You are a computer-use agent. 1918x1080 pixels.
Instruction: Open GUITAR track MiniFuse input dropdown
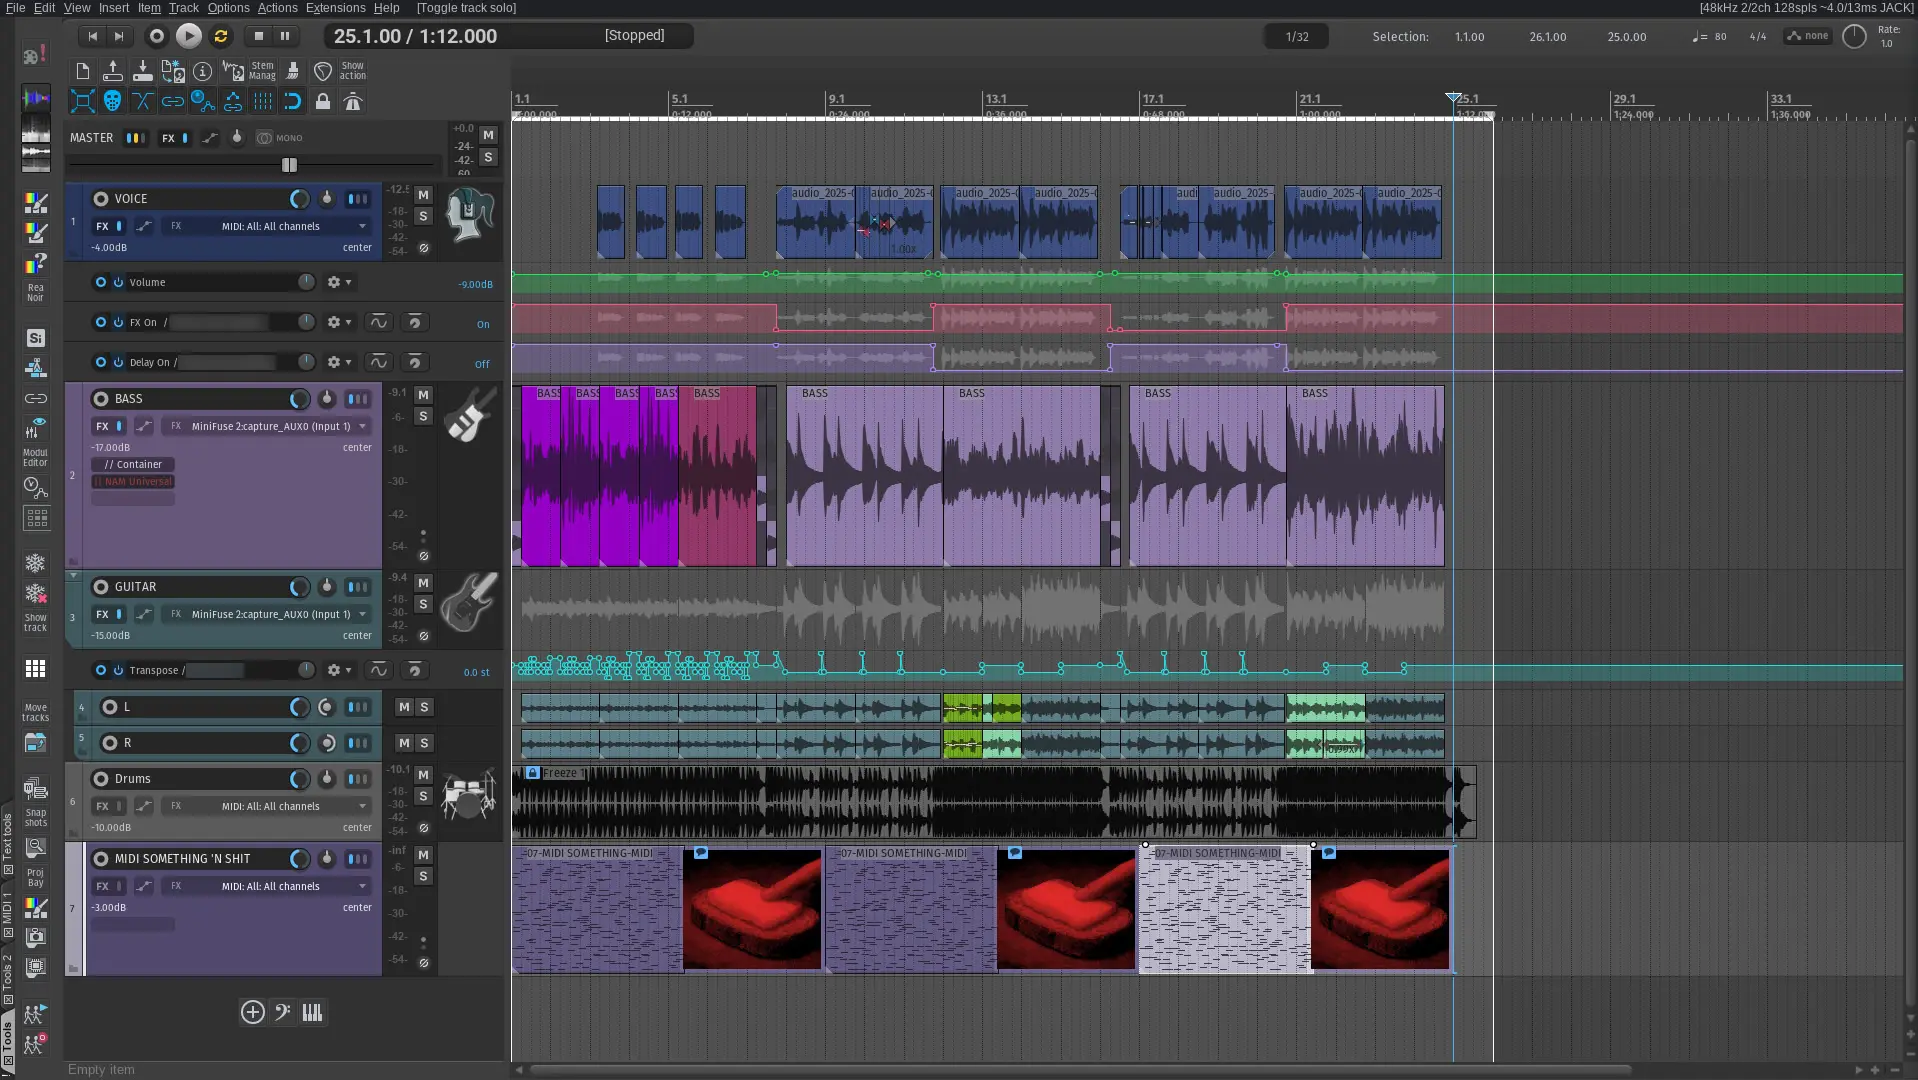(362, 615)
